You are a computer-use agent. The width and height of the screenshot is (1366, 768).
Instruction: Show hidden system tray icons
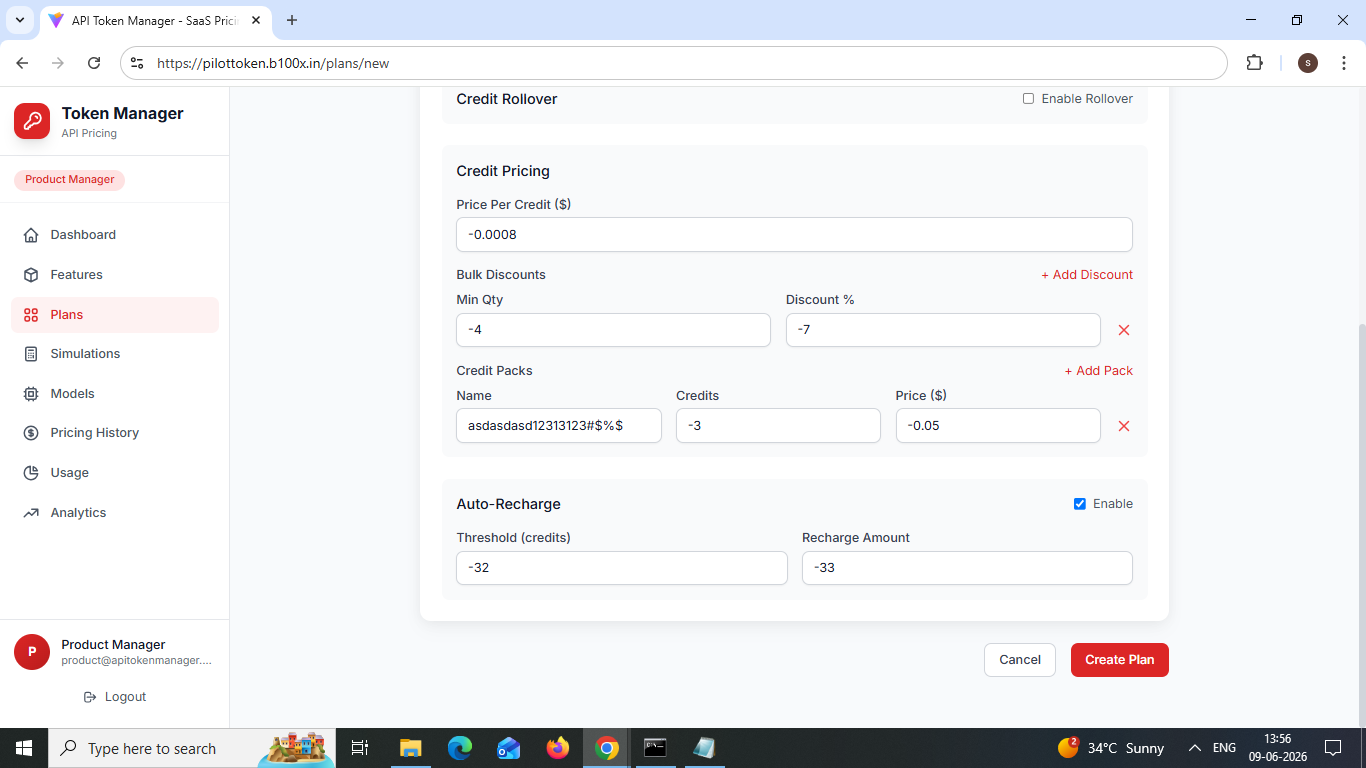[x=1194, y=748]
